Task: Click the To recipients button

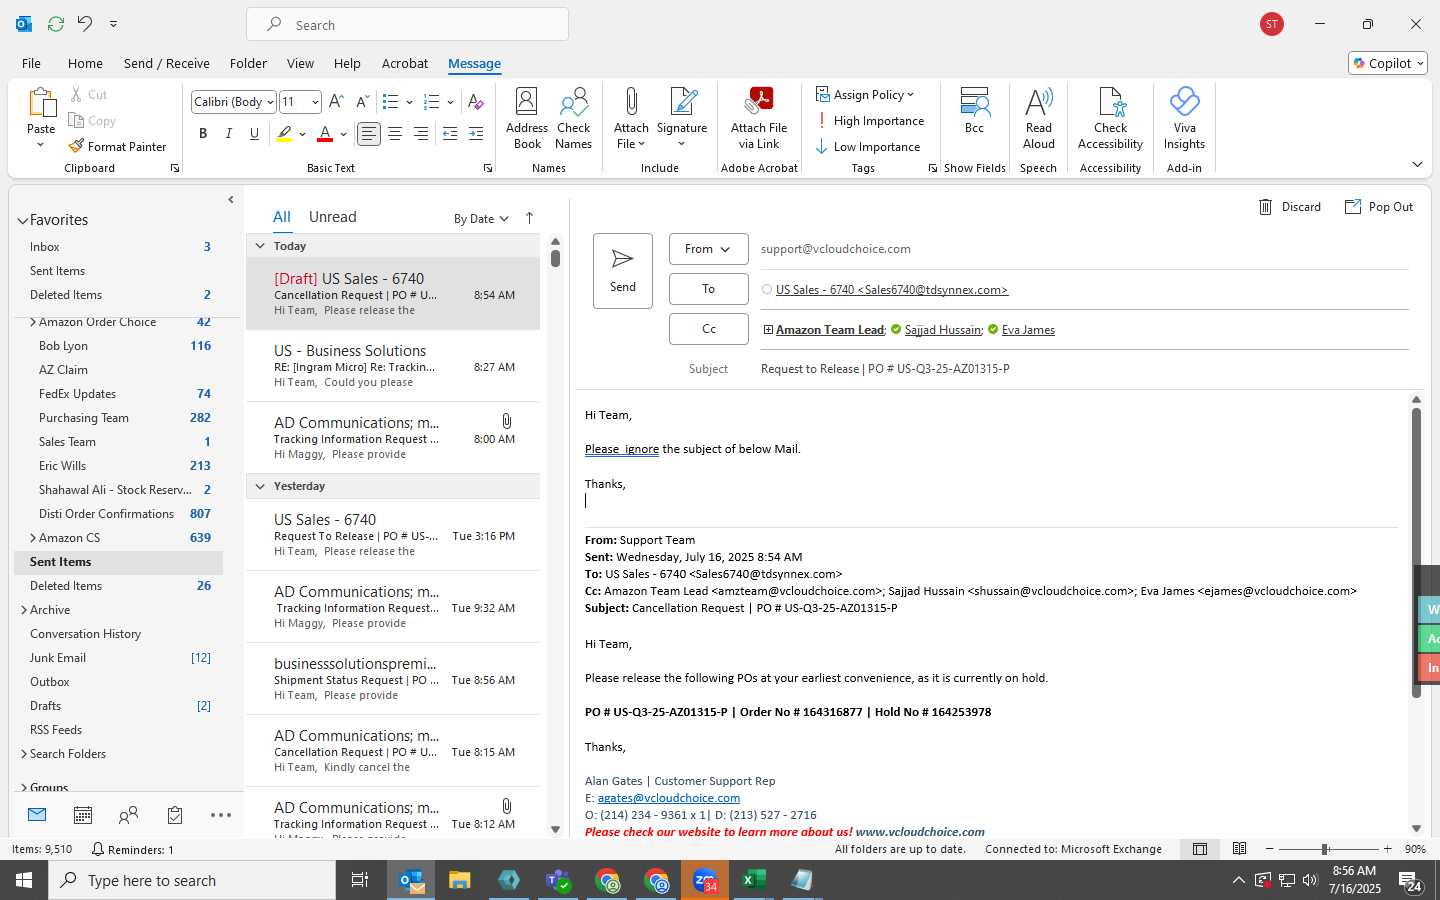Action: coord(708,289)
